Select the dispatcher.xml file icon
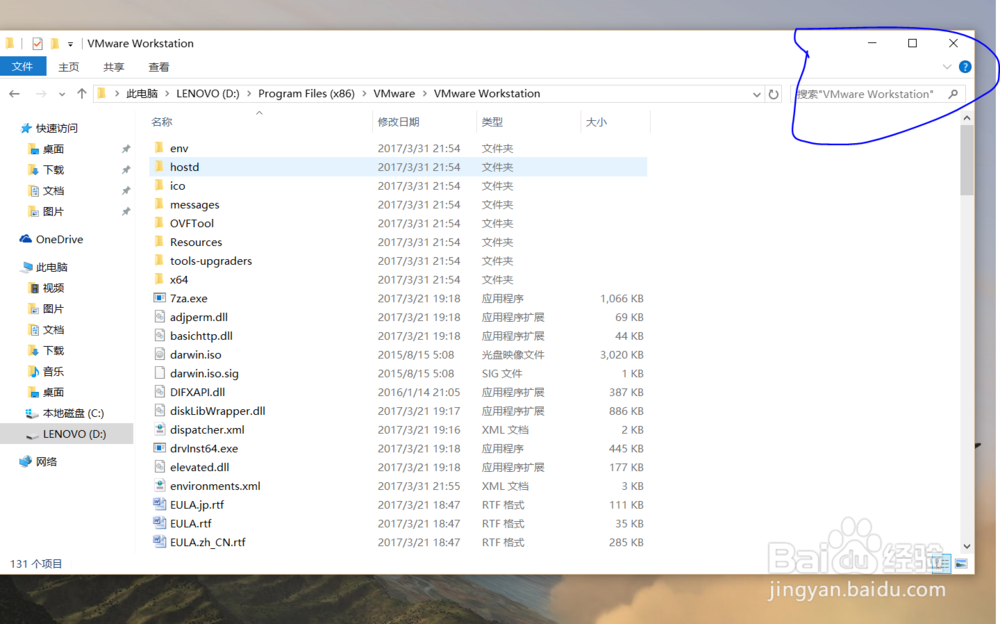This screenshot has height=624, width=1000. (159, 429)
